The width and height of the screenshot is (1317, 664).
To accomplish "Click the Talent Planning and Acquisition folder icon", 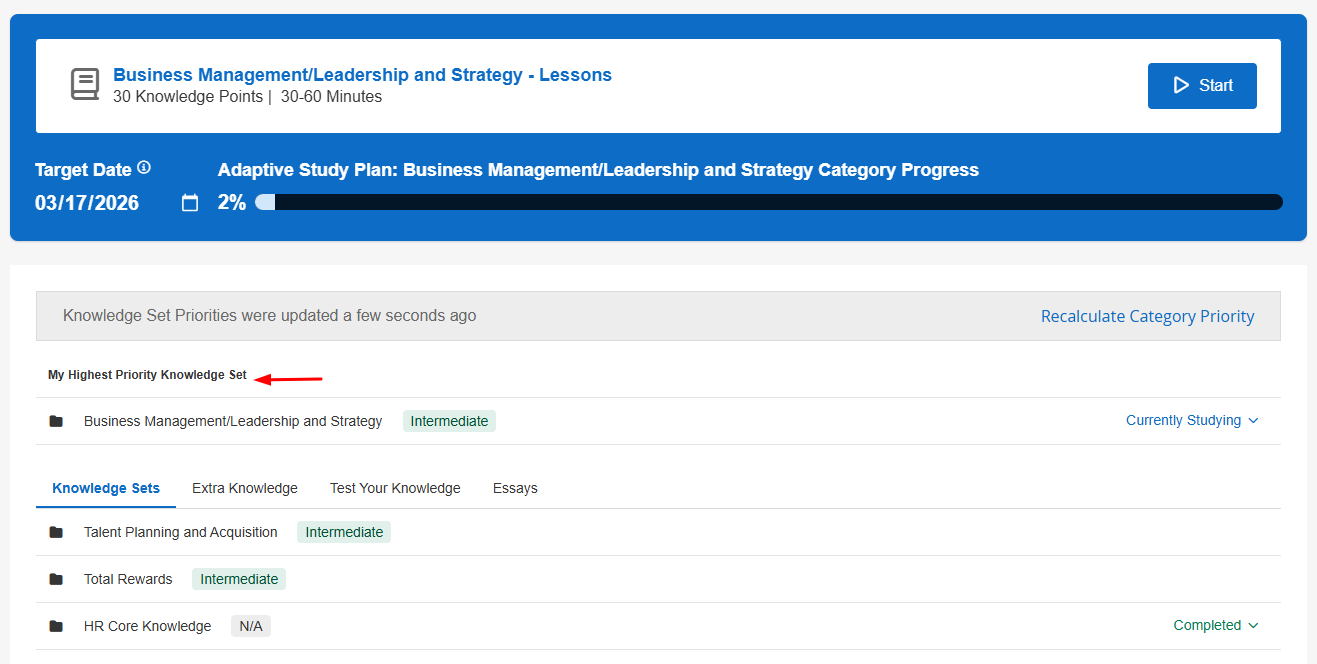I will point(56,532).
